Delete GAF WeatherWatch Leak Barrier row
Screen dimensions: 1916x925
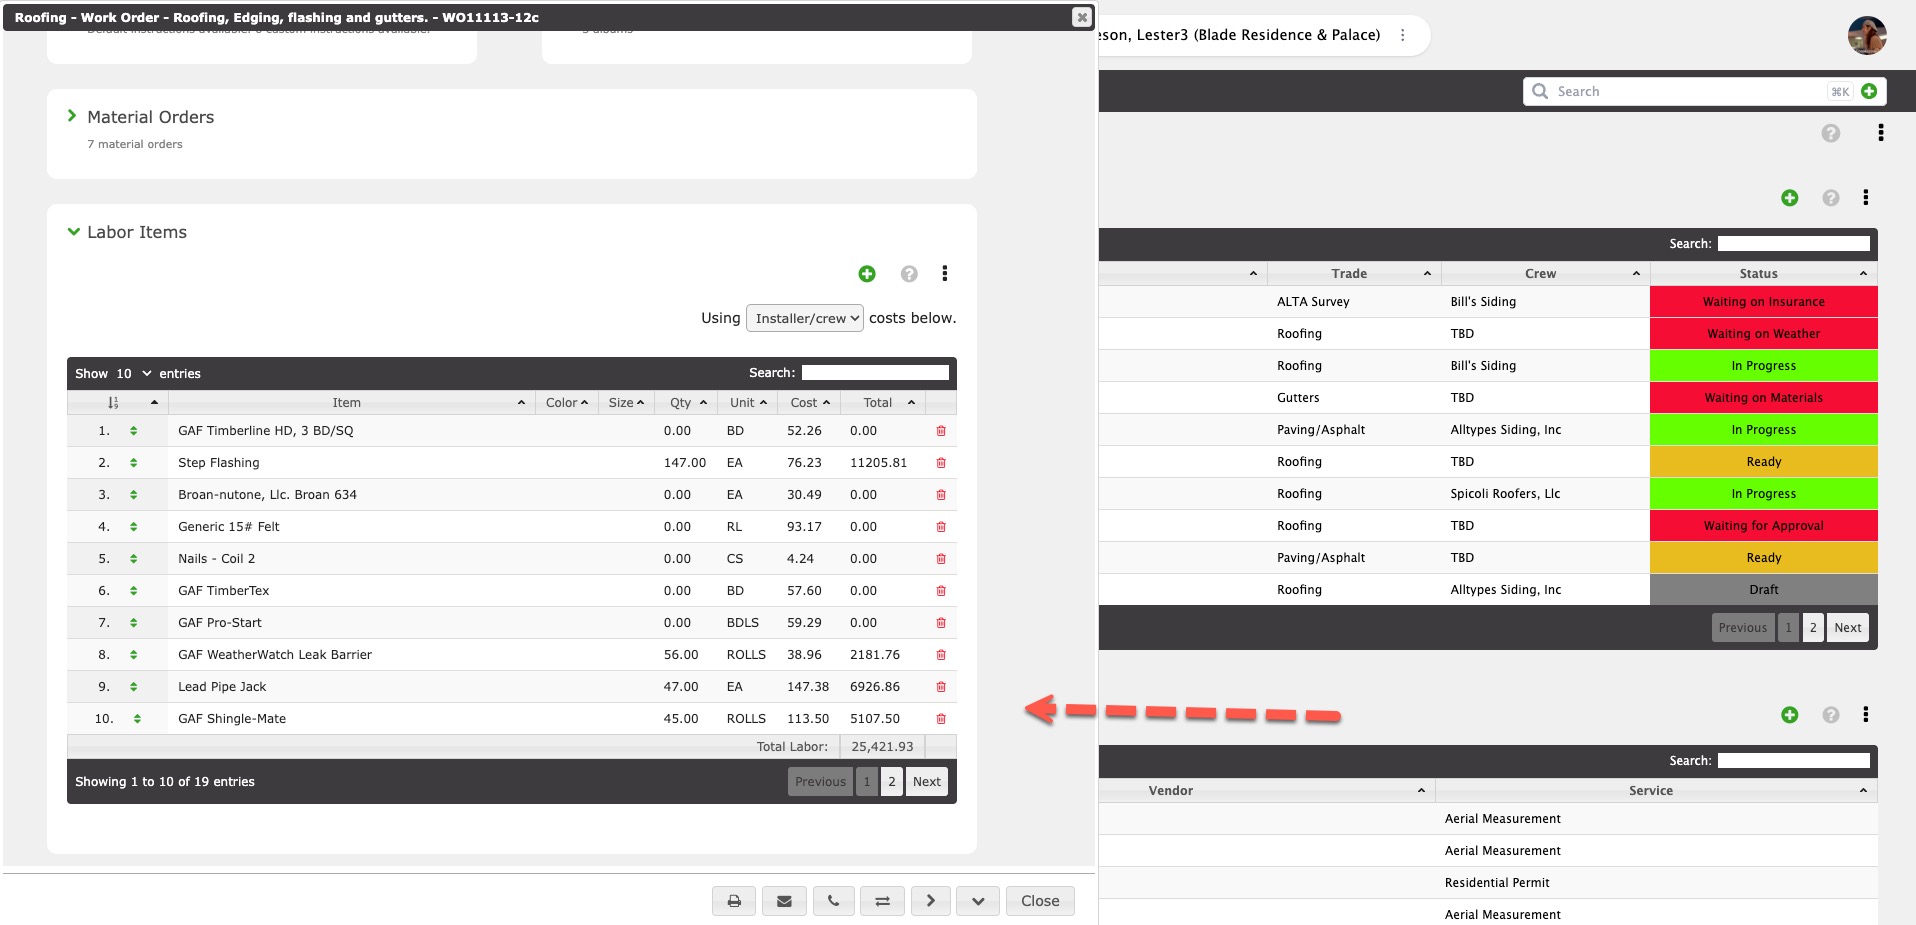[x=941, y=655]
